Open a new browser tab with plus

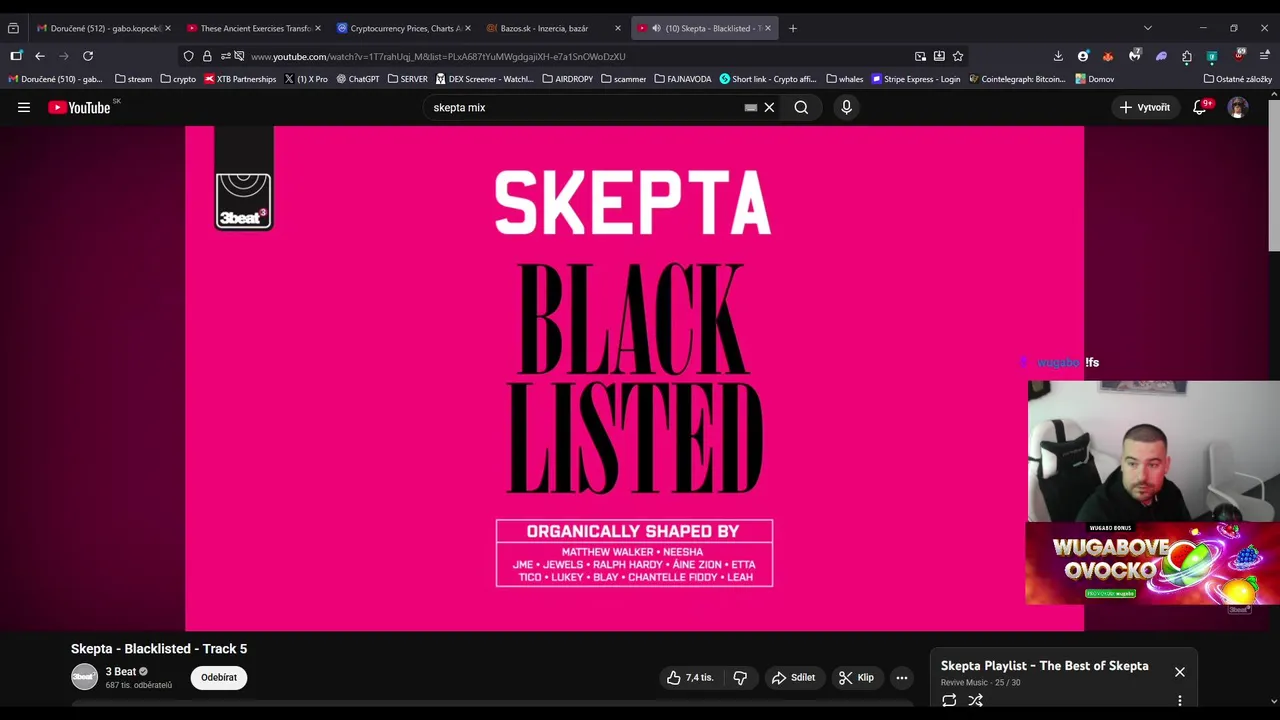coord(793,28)
